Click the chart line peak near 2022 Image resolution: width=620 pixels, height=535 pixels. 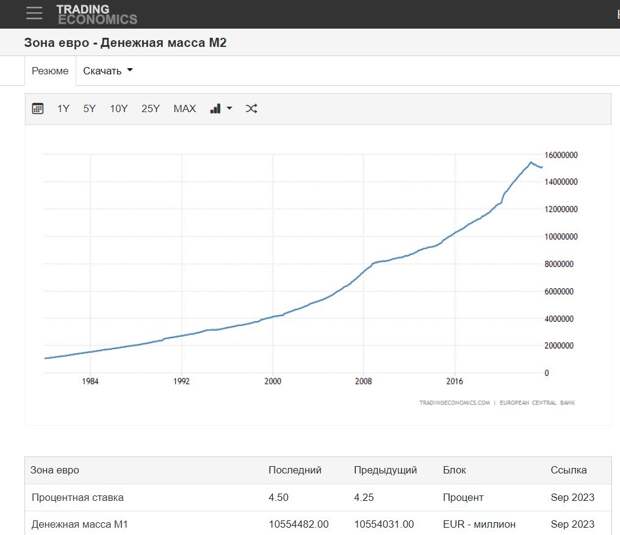531,162
